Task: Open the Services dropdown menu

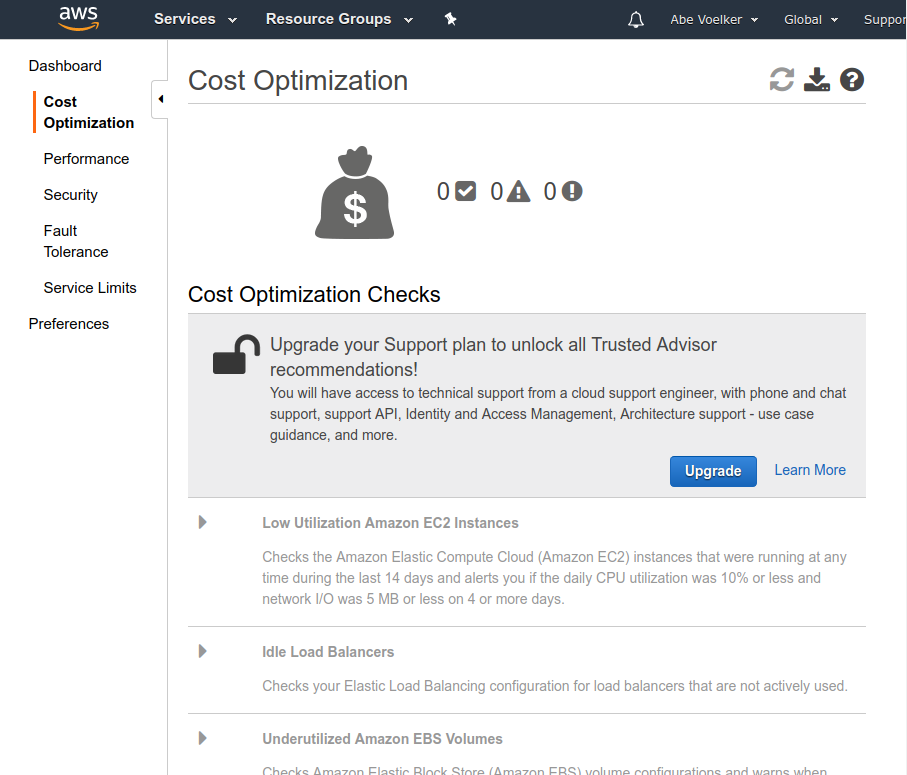Action: [x=195, y=19]
